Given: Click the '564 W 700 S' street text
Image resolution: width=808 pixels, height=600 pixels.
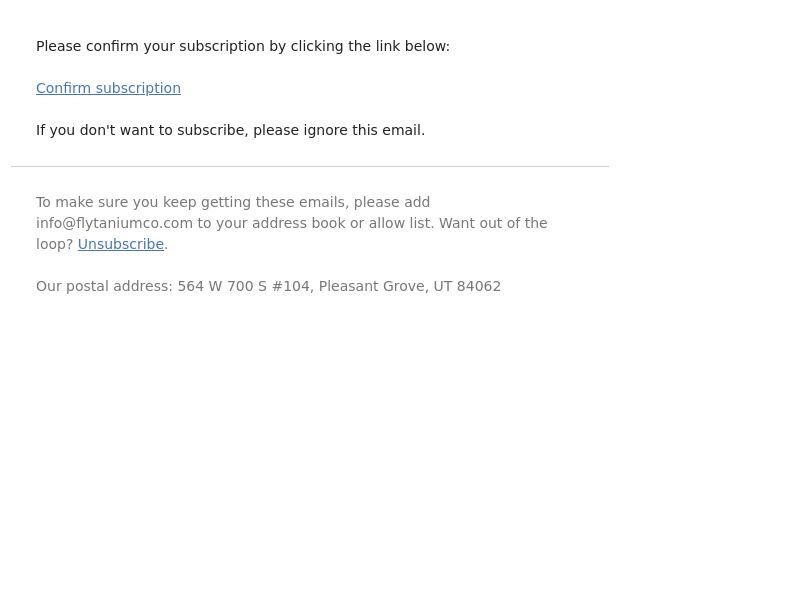Looking at the screenshot, I should tap(222, 286).
